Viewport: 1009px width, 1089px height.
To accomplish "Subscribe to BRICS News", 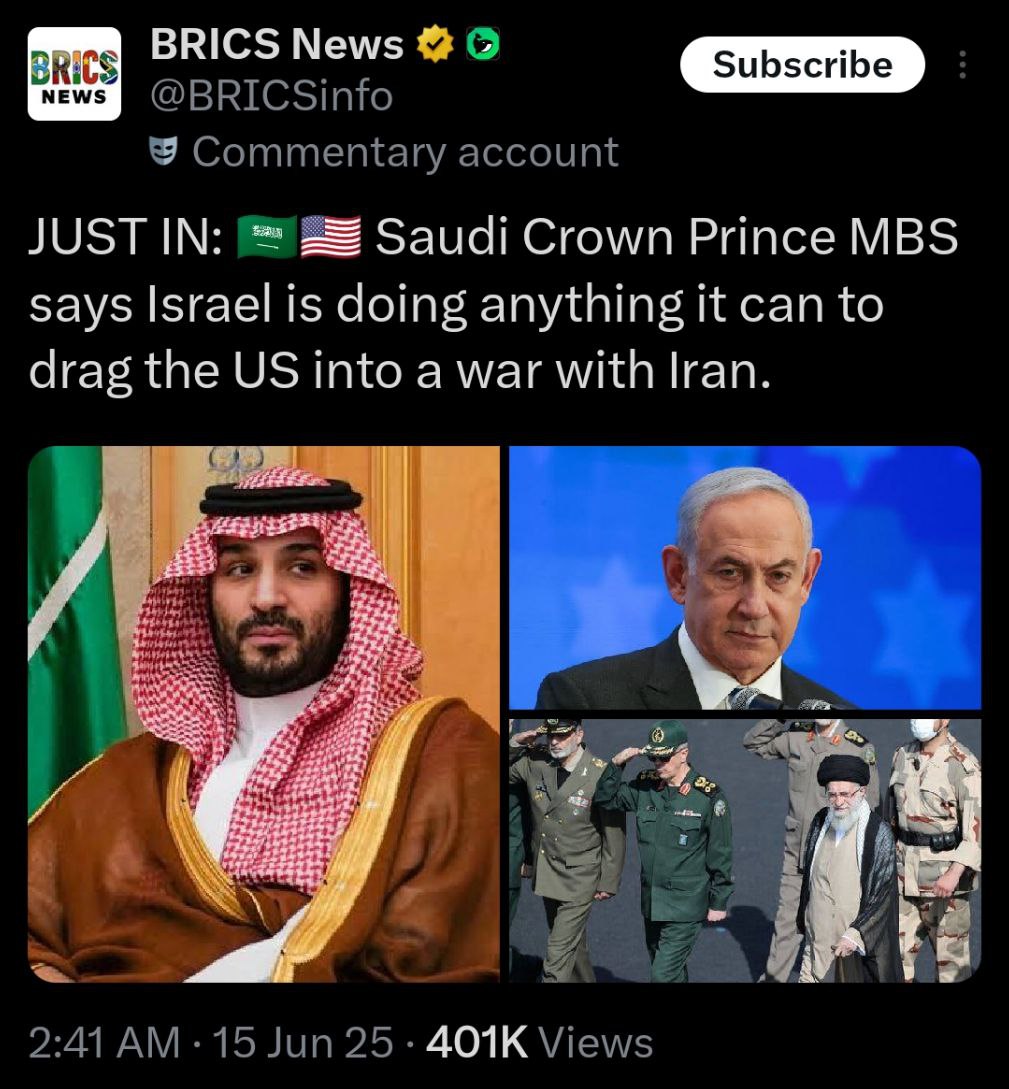I will point(802,65).
